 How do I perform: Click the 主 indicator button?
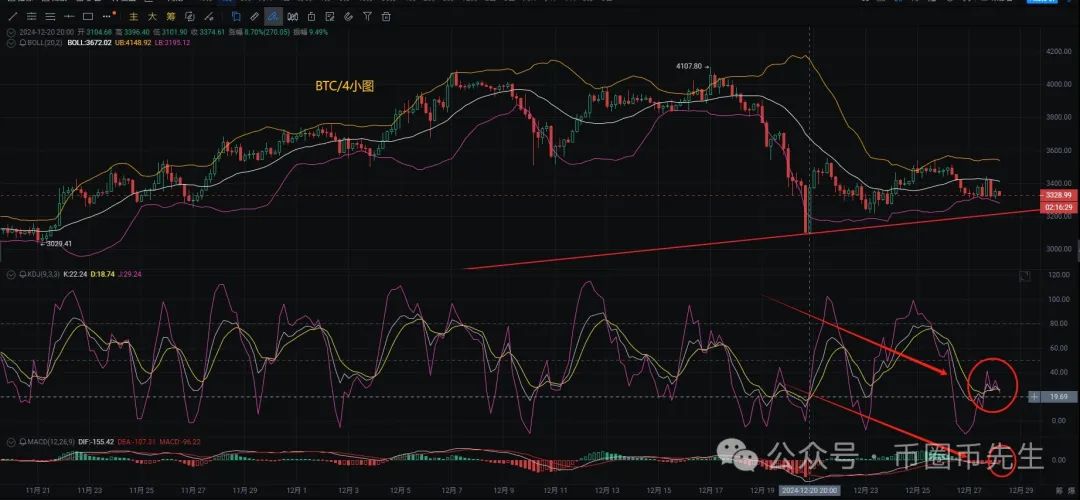[x=134, y=16]
